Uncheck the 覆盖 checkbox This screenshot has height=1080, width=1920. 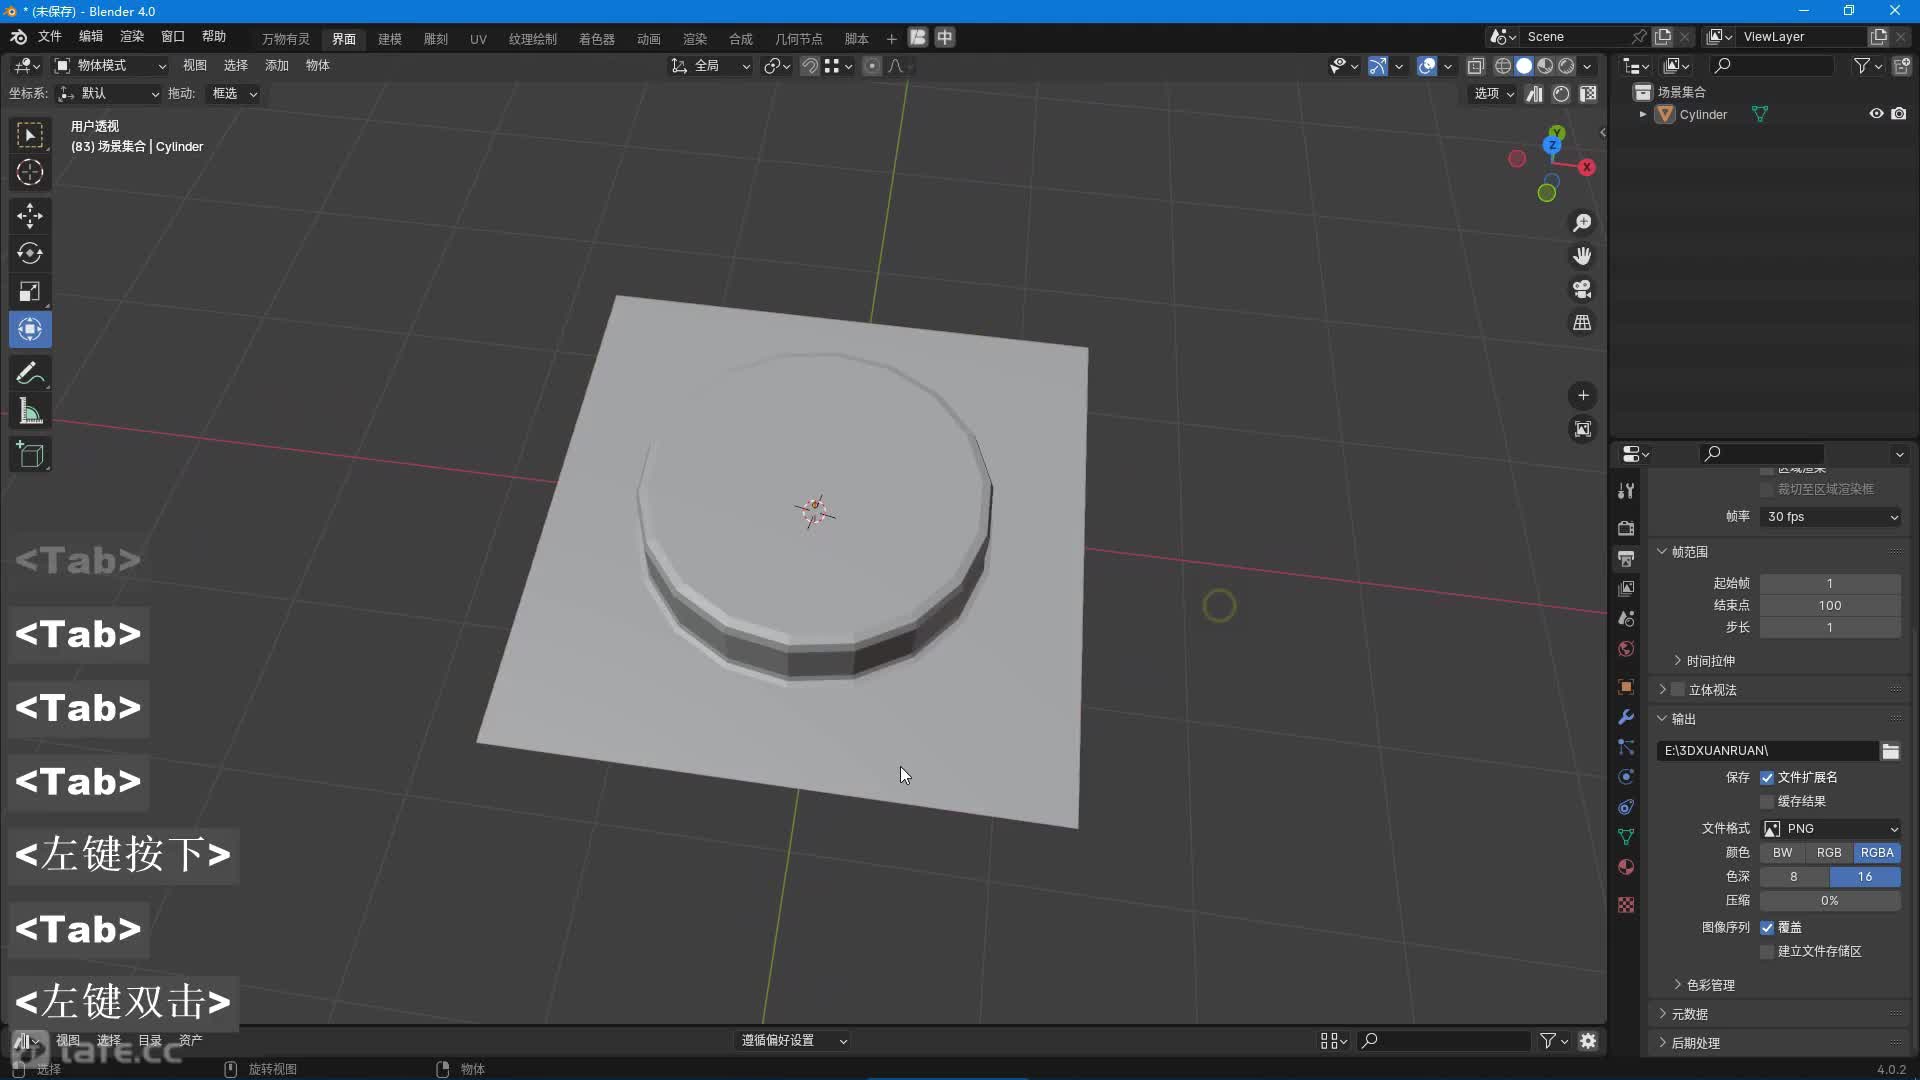click(1767, 928)
